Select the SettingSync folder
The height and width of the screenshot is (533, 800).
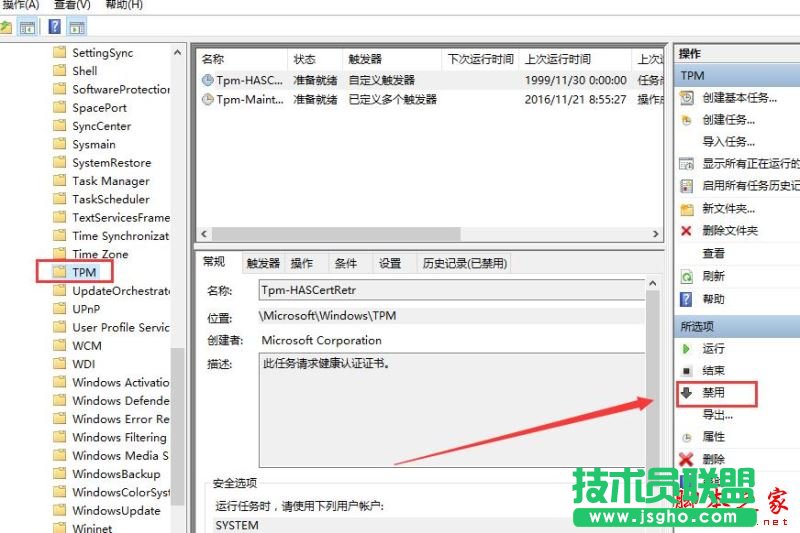point(103,53)
